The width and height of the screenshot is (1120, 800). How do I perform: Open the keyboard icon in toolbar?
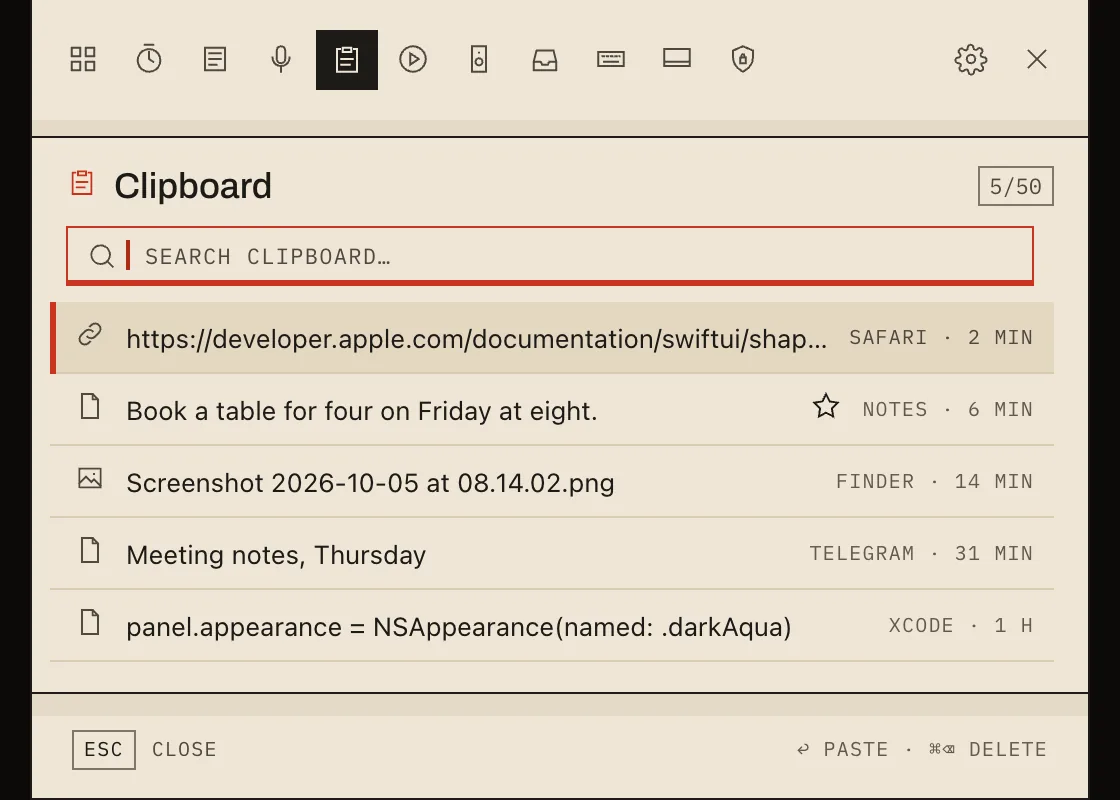[x=611, y=59]
